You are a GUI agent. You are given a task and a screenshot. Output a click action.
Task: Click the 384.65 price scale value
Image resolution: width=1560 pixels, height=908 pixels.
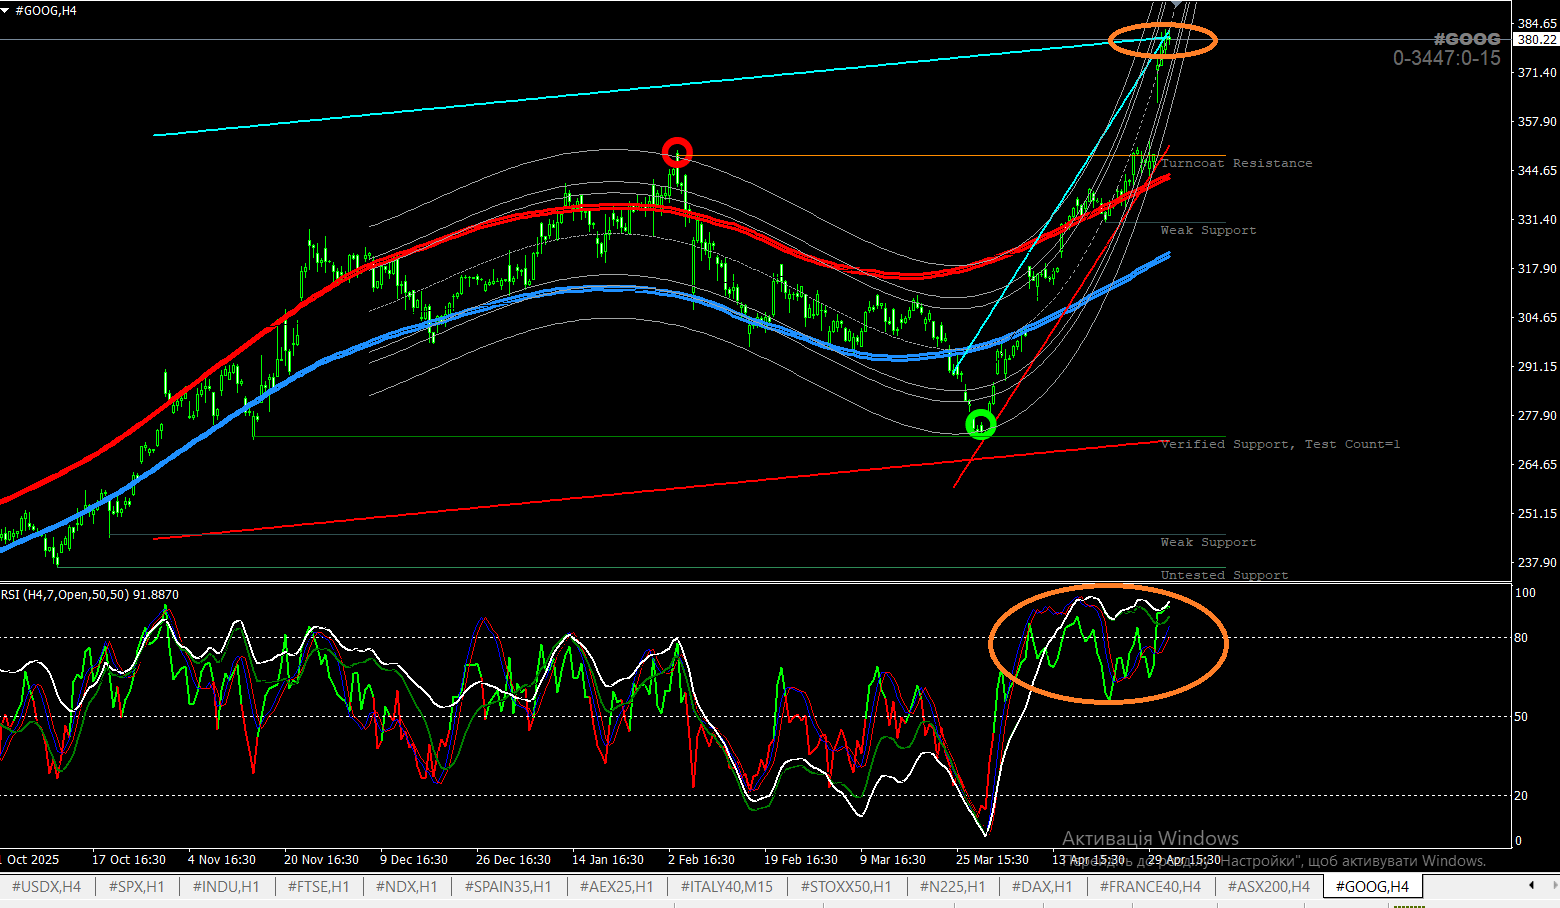pos(1537,23)
